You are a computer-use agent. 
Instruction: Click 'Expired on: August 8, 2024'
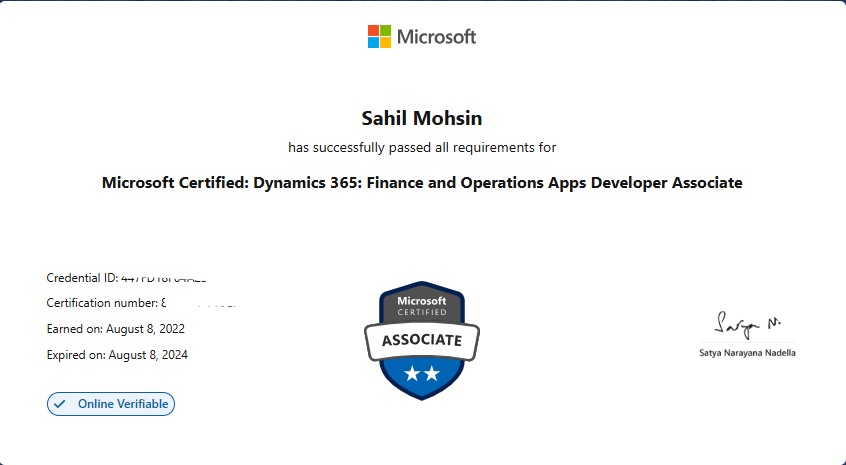click(117, 355)
